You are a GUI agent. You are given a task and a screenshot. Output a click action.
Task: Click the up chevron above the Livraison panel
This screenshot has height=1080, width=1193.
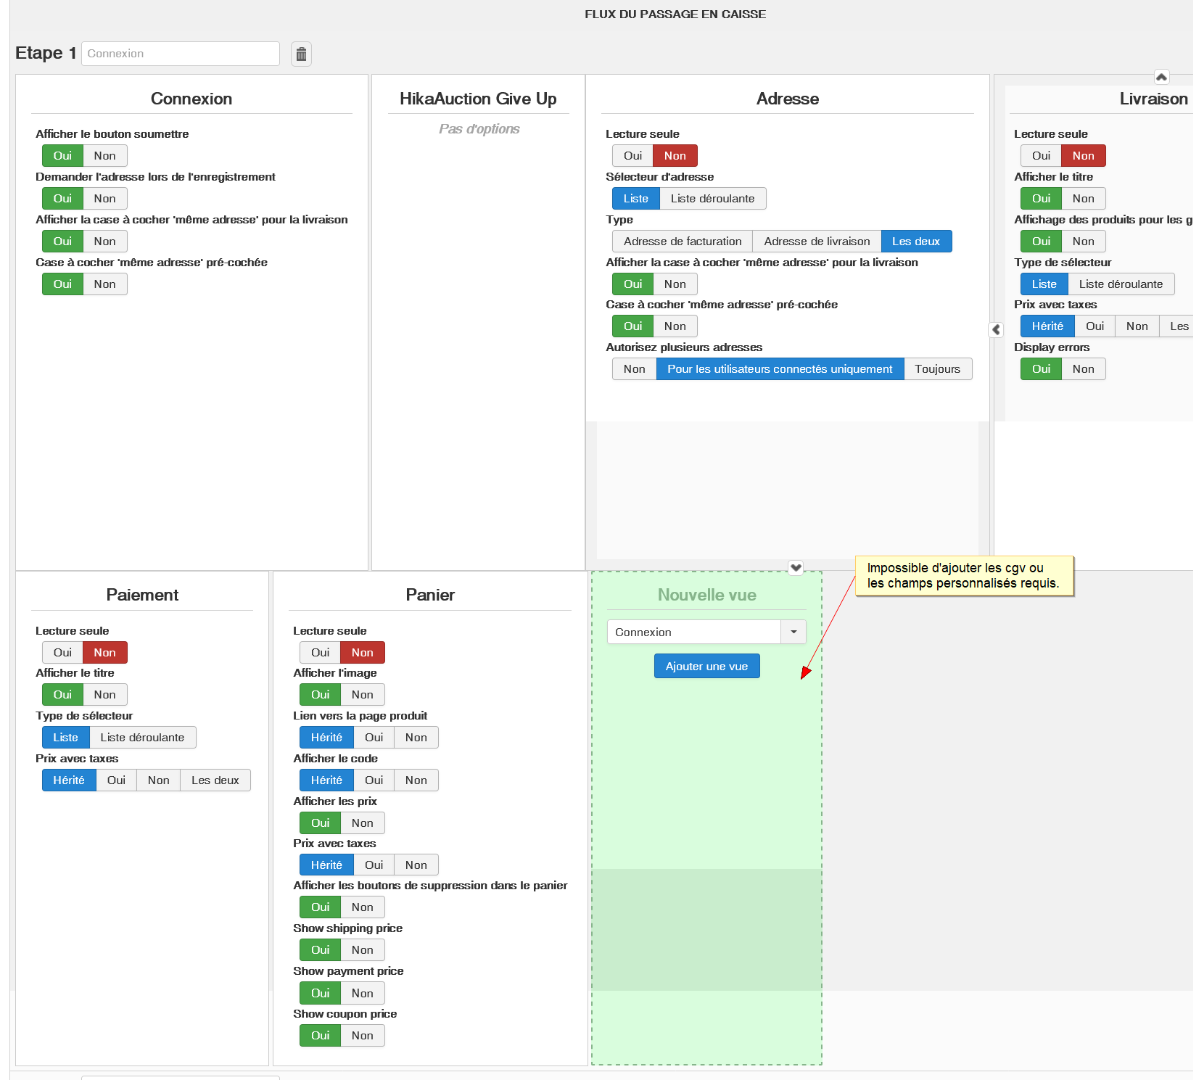pyautogui.click(x=1161, y=77)
